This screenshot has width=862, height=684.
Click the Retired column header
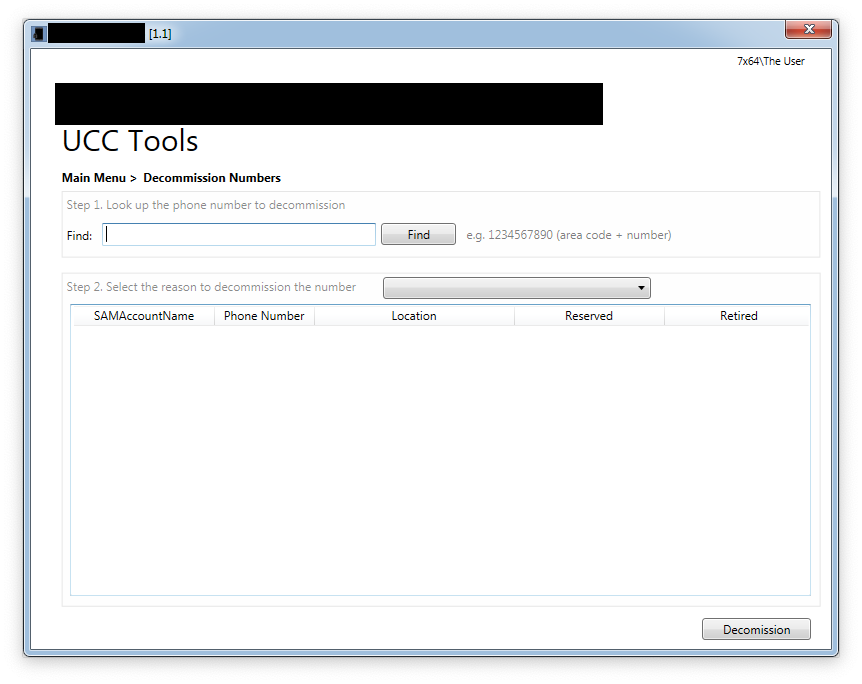738,316
